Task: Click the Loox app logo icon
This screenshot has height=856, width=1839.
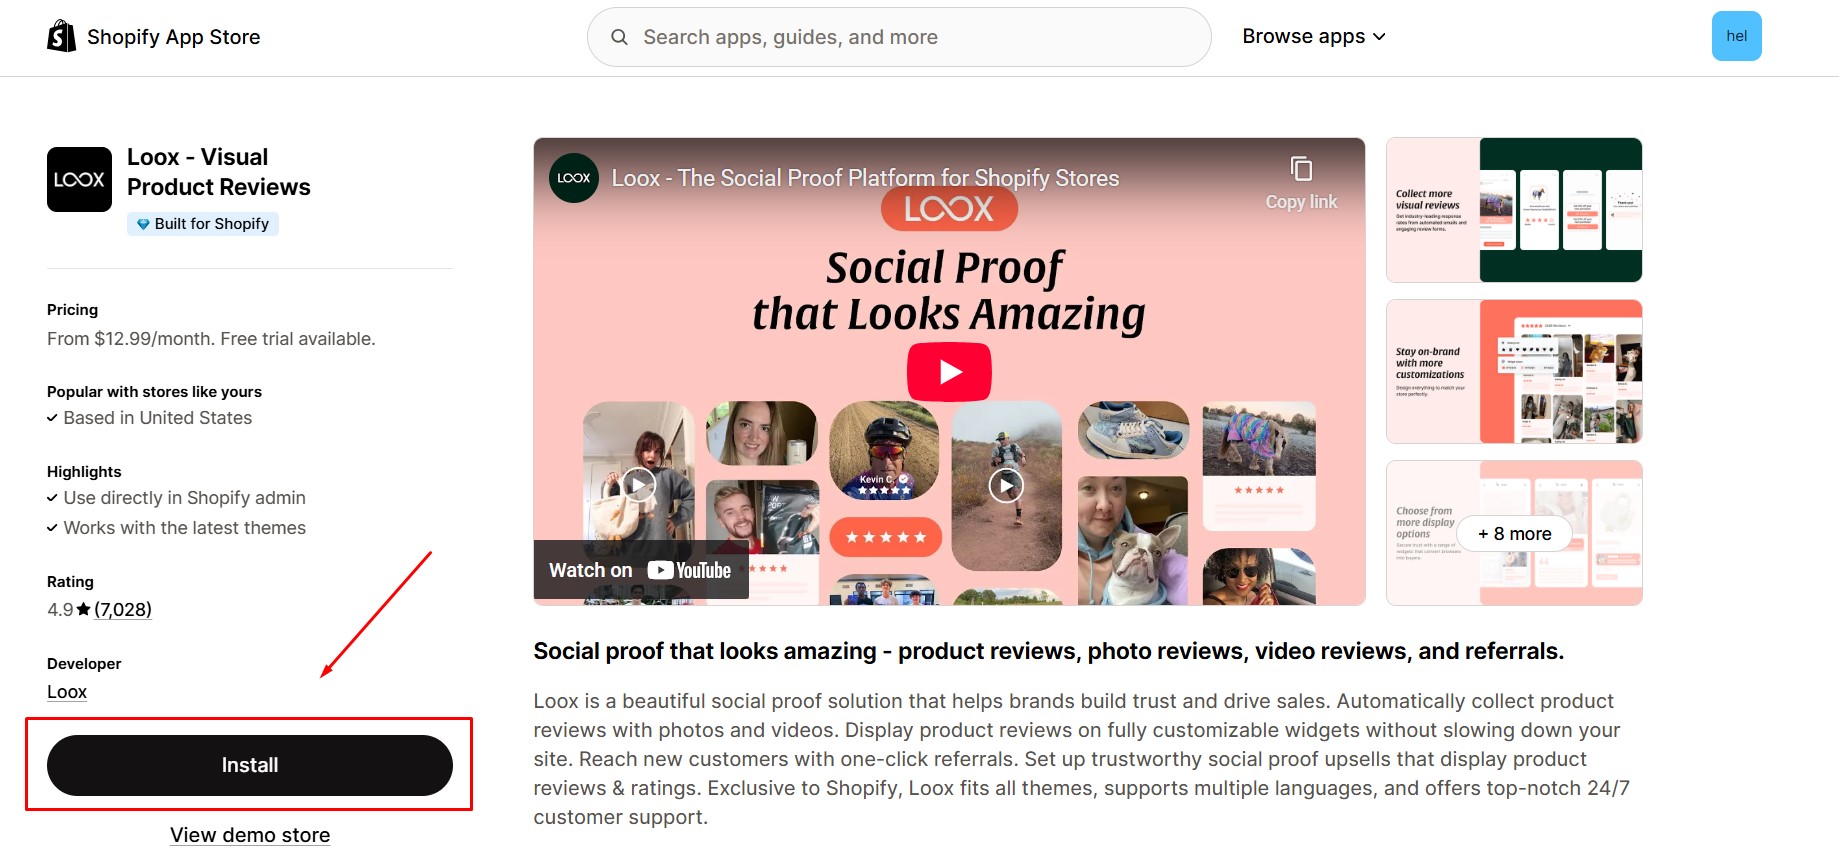Action: tap(79, 180)
